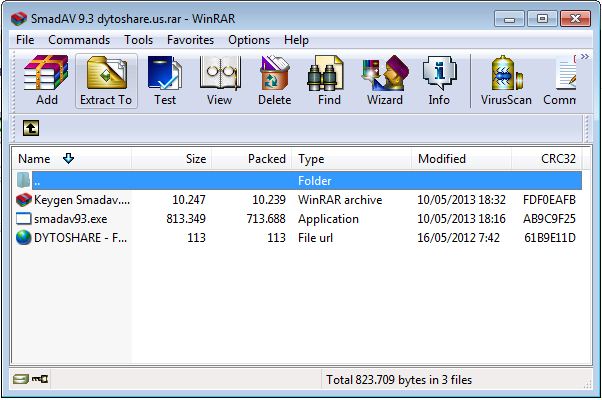
Task: Select the Keygen Smadav file name
Action: pos(82,200)
